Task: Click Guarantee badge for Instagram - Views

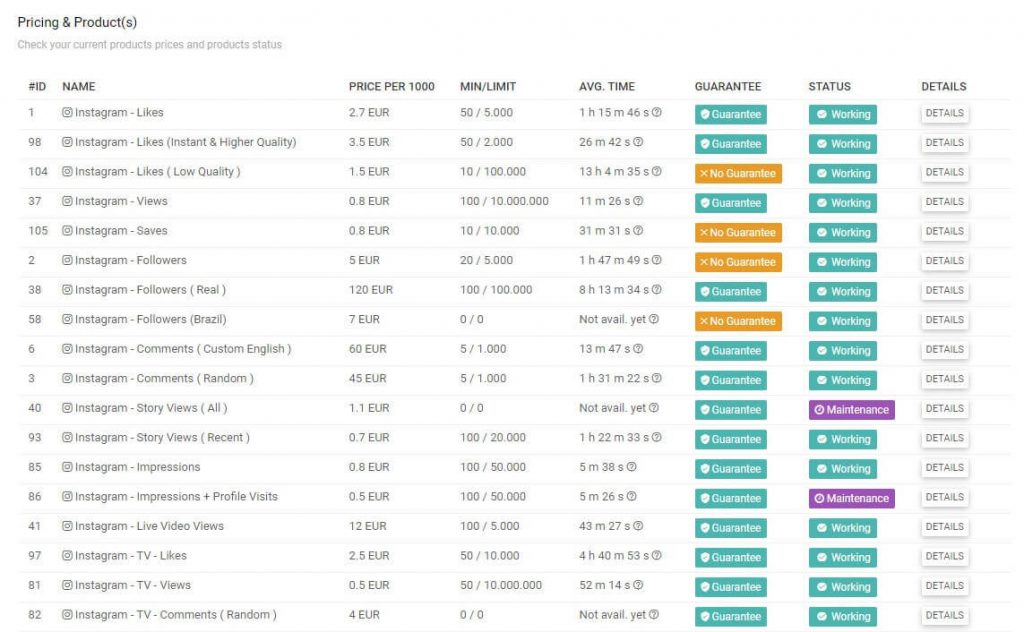Action: tap(730, 202)
